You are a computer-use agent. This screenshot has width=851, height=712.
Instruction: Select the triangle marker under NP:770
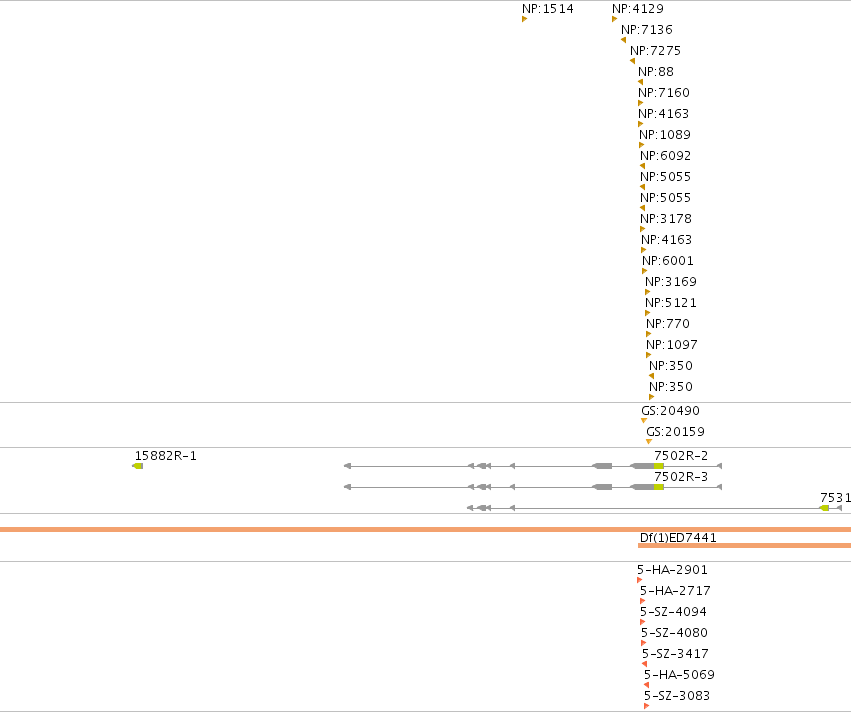(x=649, y=334)
